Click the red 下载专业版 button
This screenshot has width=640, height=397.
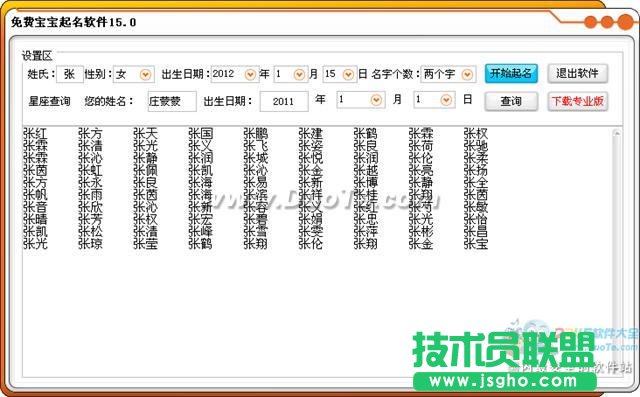coord(578,101)
